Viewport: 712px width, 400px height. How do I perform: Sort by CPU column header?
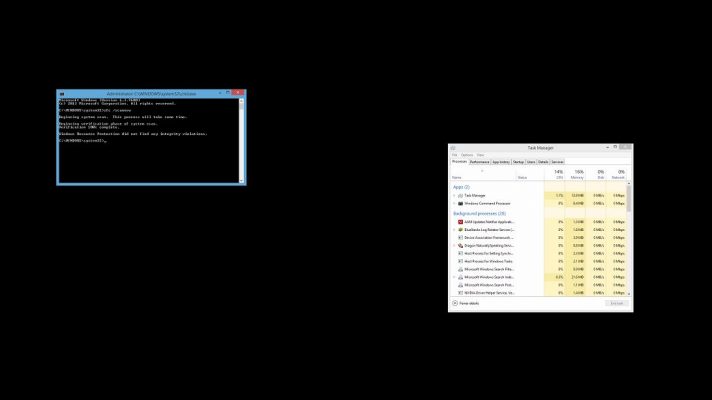[x=554, y=174]
